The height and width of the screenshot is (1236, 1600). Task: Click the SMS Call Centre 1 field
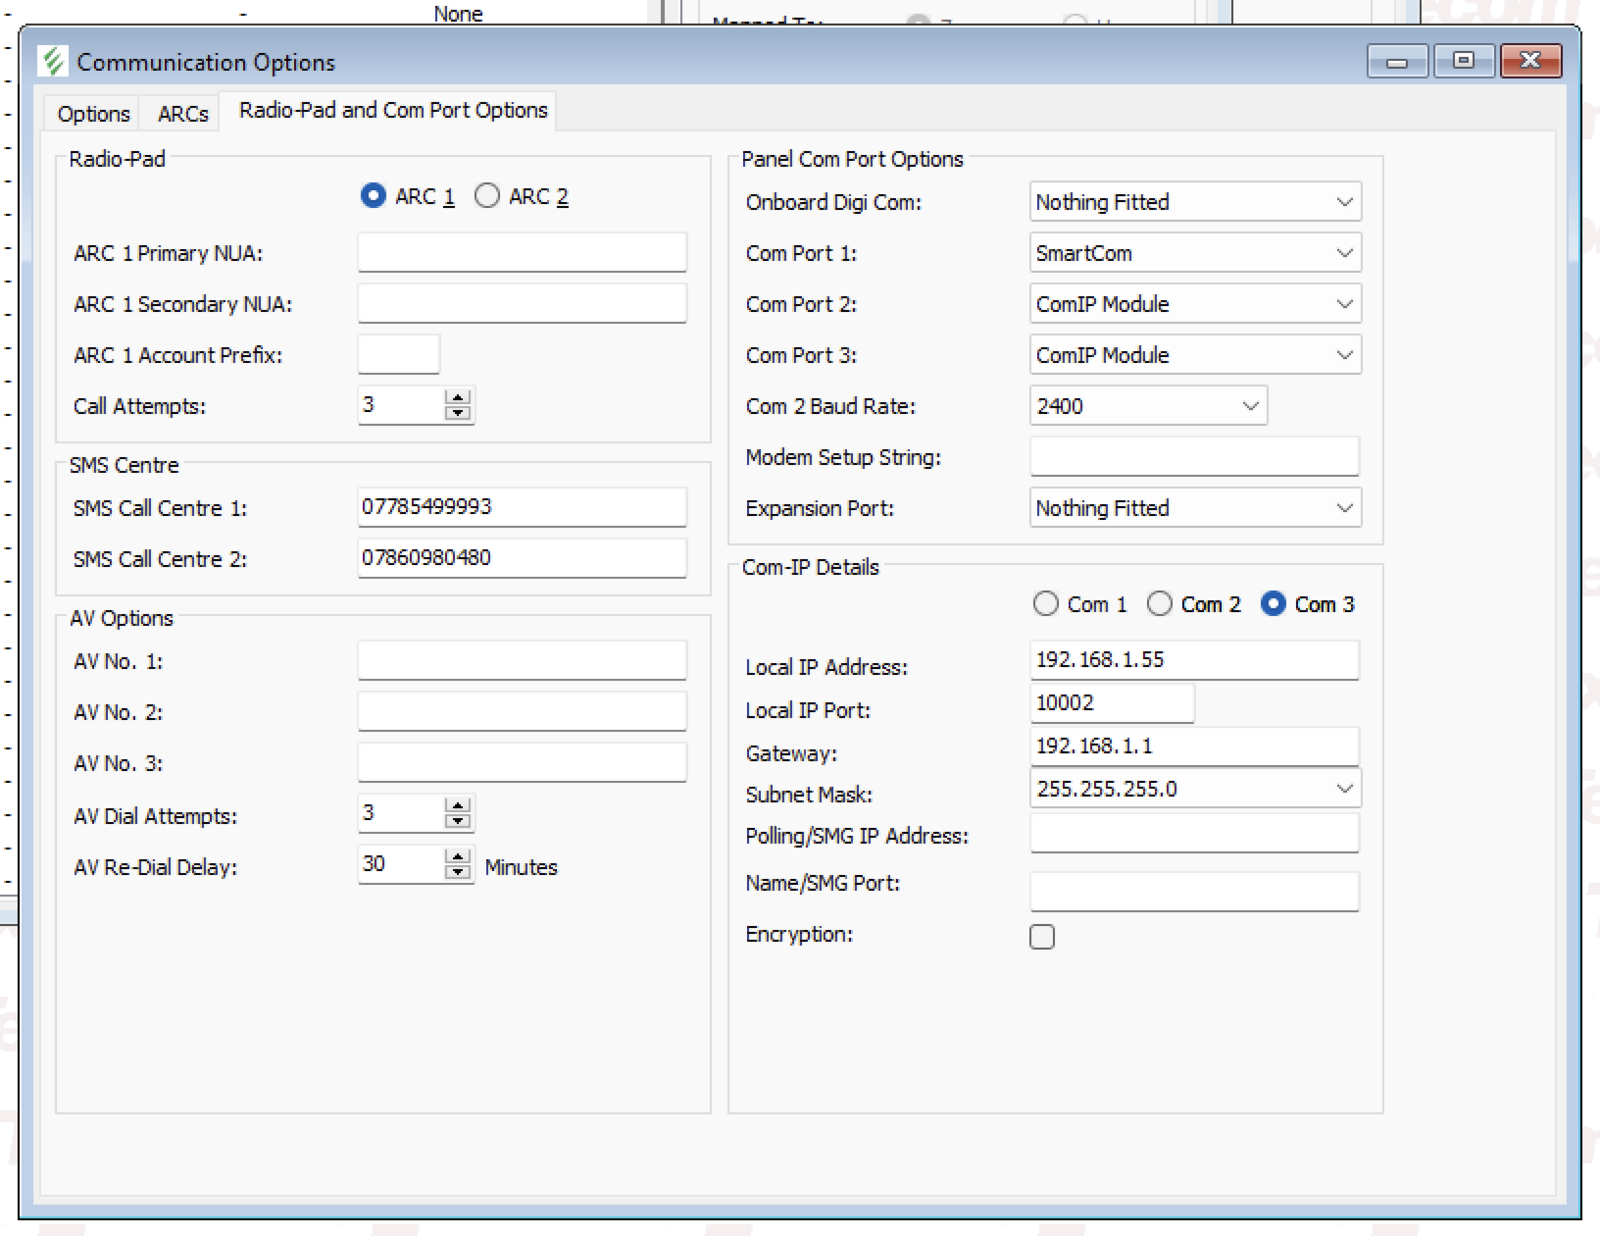pos(522,507)
